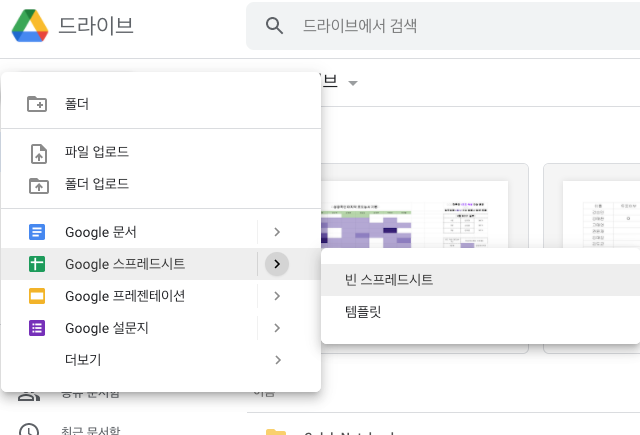Click the Google Docs blue icon

[x=37, y=232]
